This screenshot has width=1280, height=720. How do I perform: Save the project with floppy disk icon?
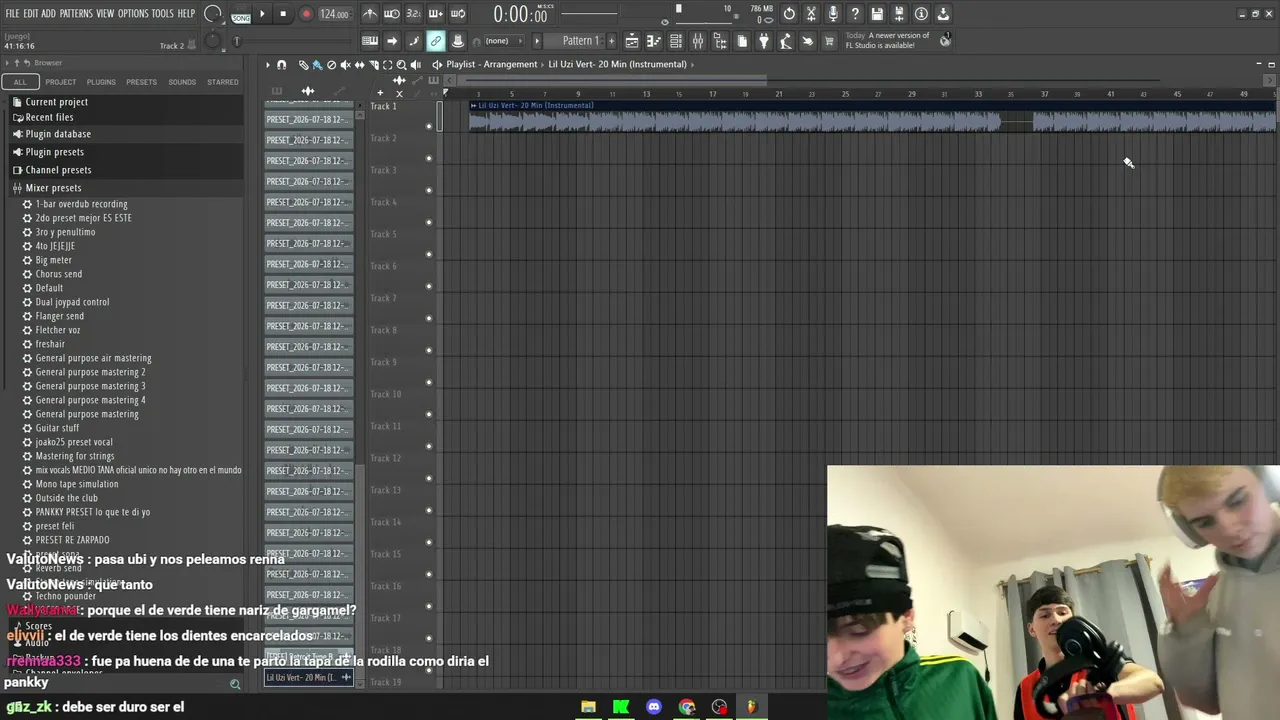pyautogui.click(x=877, y=14)
